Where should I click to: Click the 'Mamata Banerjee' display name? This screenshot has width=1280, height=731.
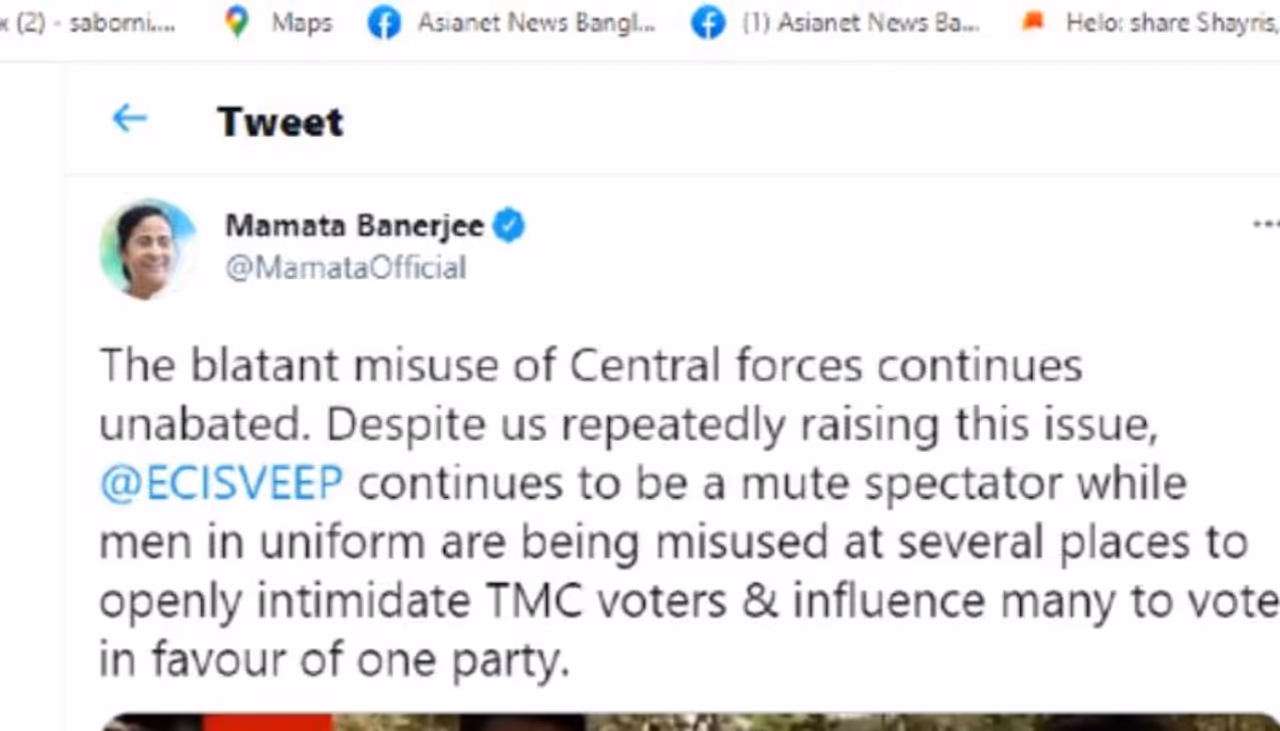coord(354,226)
